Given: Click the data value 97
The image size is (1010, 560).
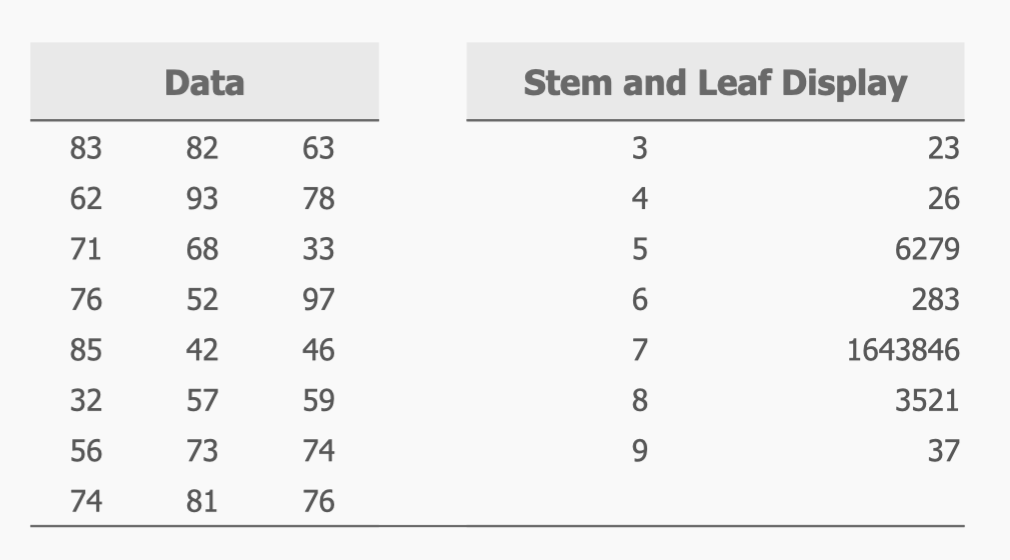Looking at the screenshot, I should [x=318, y=299].
